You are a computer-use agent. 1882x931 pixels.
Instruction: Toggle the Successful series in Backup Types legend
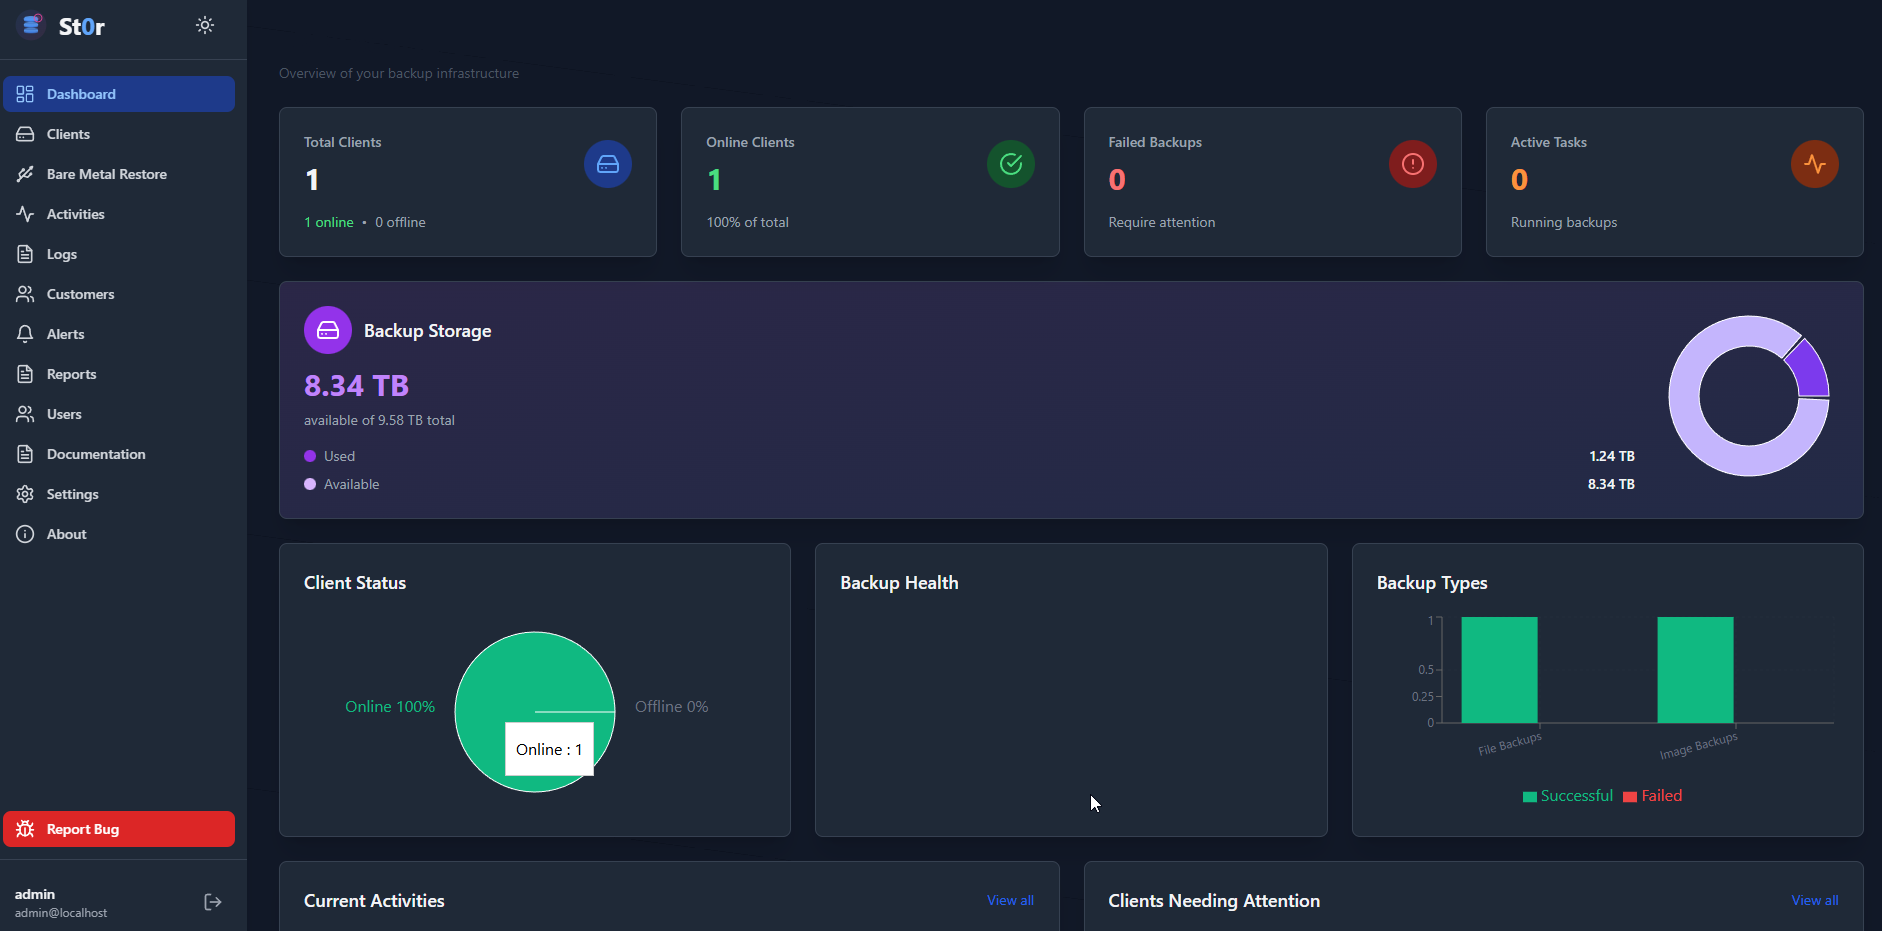pyautogui.click(x=1566, y=795)
